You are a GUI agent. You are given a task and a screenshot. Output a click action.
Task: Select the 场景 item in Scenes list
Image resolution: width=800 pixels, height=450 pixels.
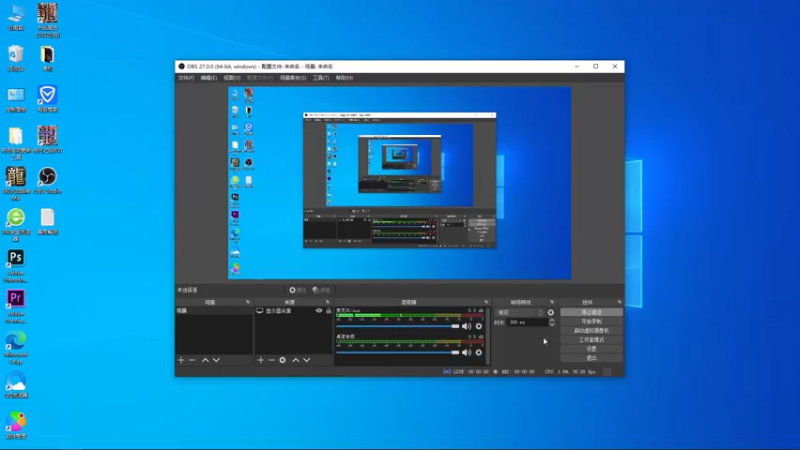(x=214, y=311)
